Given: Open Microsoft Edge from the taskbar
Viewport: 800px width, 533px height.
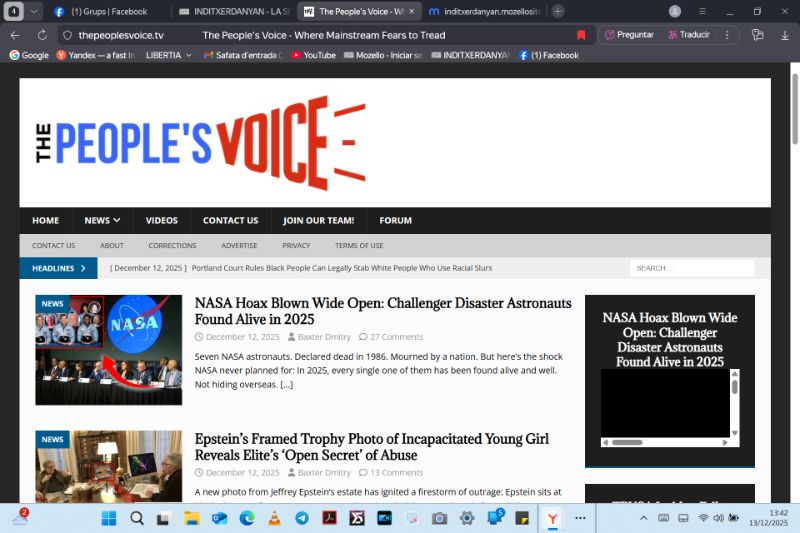Looking at the screenshot, I should click(246, 518).
